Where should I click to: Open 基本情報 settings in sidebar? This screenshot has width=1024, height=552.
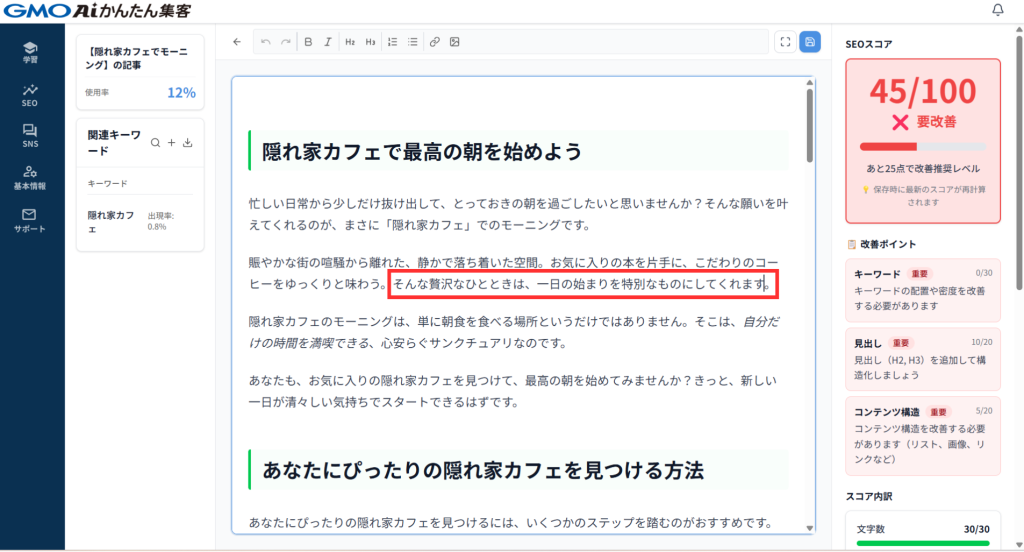(x=30, y=177)
